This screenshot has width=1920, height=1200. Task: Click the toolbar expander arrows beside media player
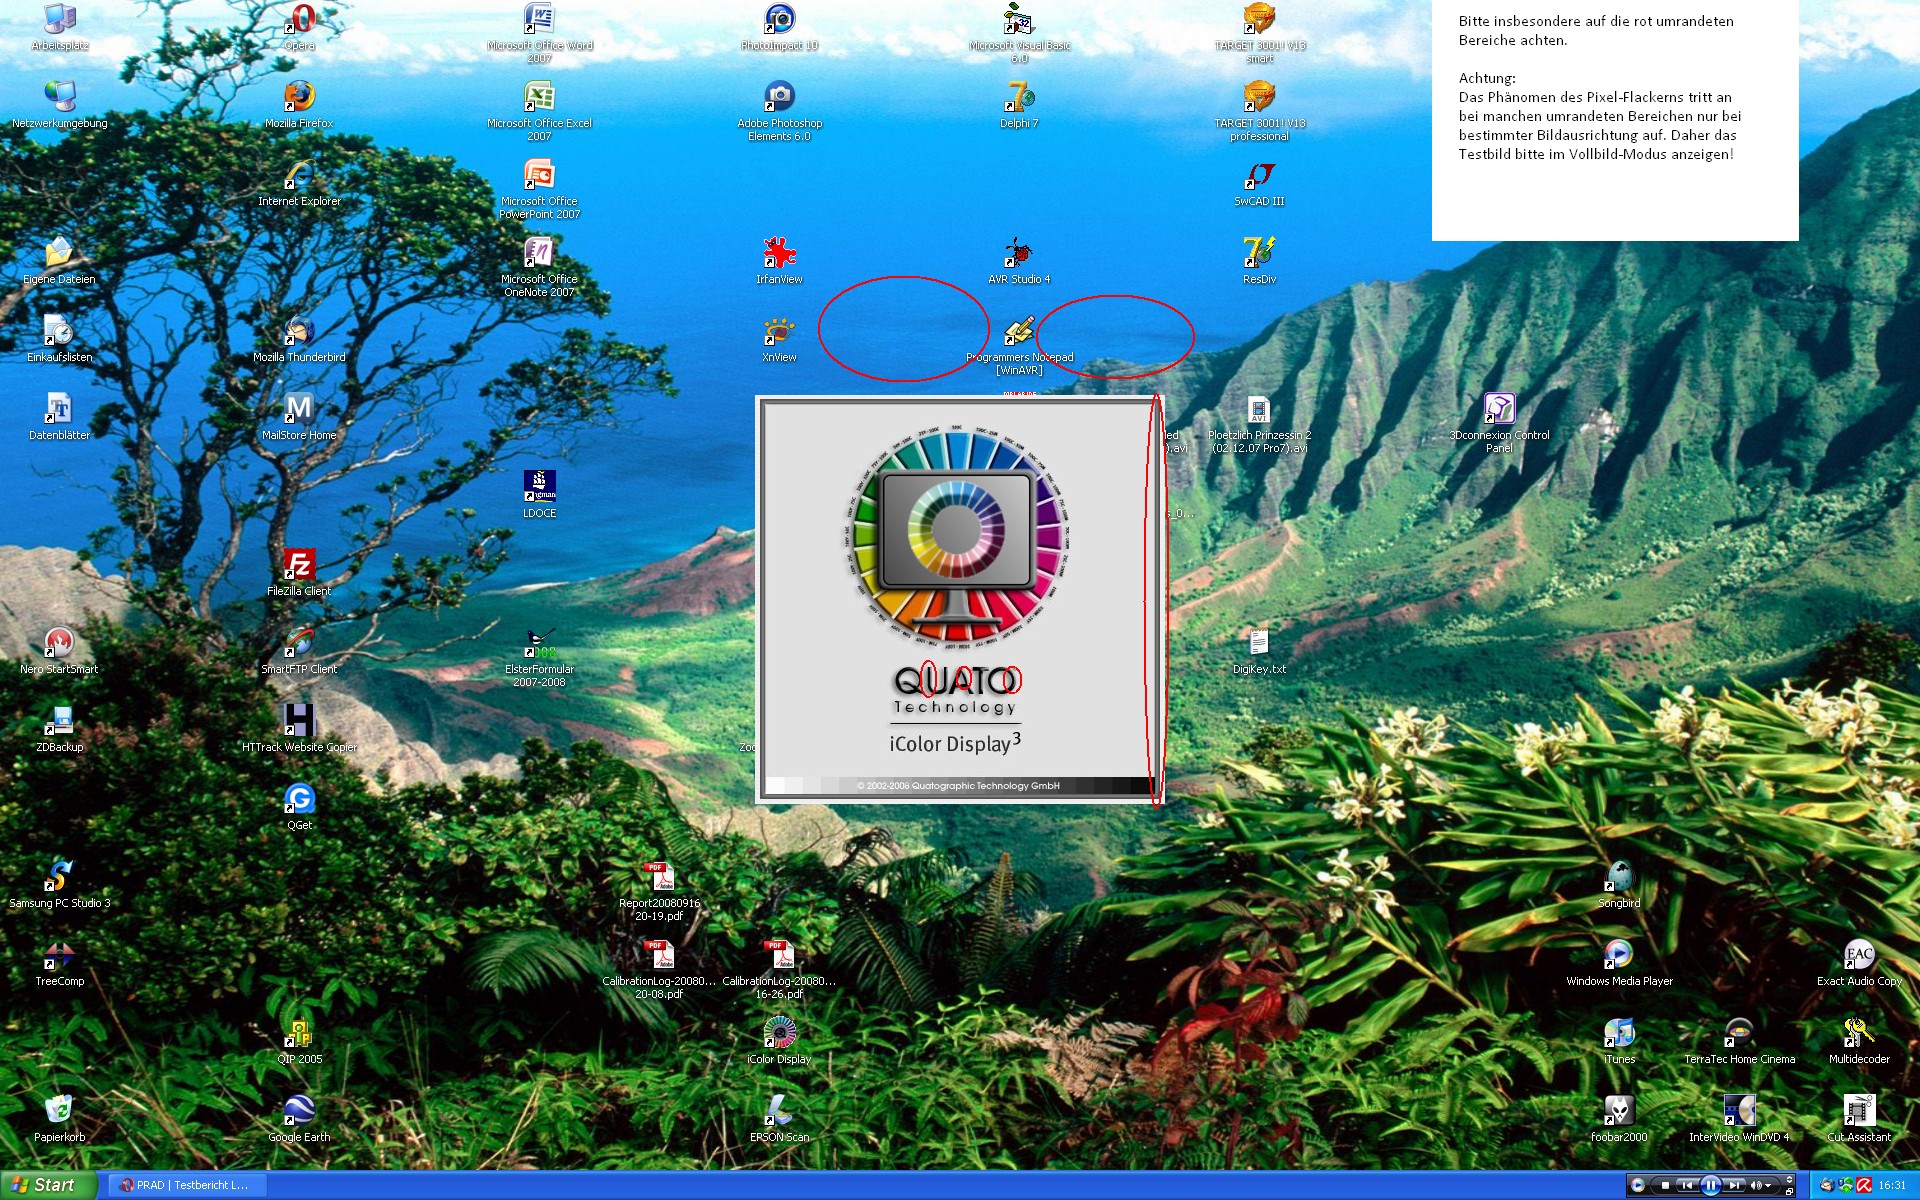[x=1789, y=1179]
